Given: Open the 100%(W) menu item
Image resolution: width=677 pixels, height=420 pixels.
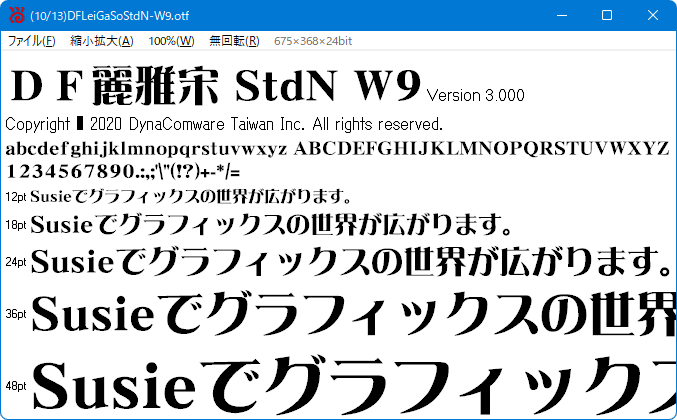Looking at the screenshot, I should (x=171, y=41).
